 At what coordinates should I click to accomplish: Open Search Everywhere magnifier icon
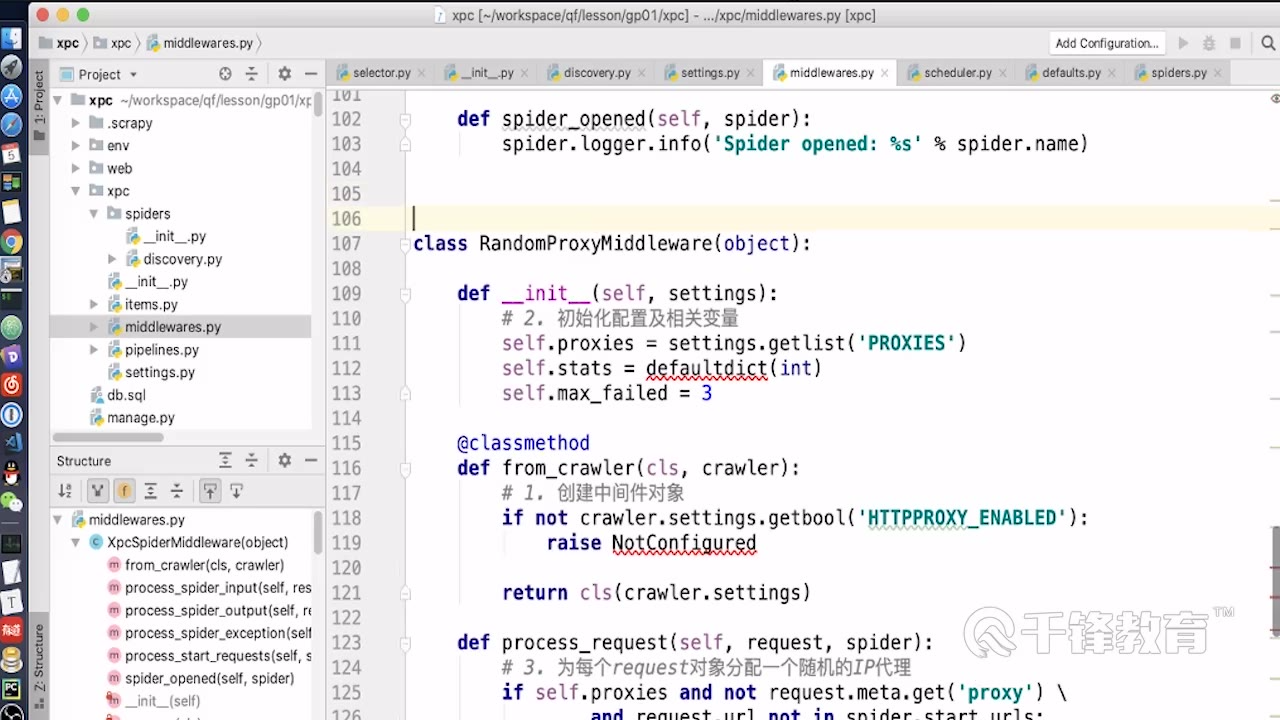[1268, 43]
